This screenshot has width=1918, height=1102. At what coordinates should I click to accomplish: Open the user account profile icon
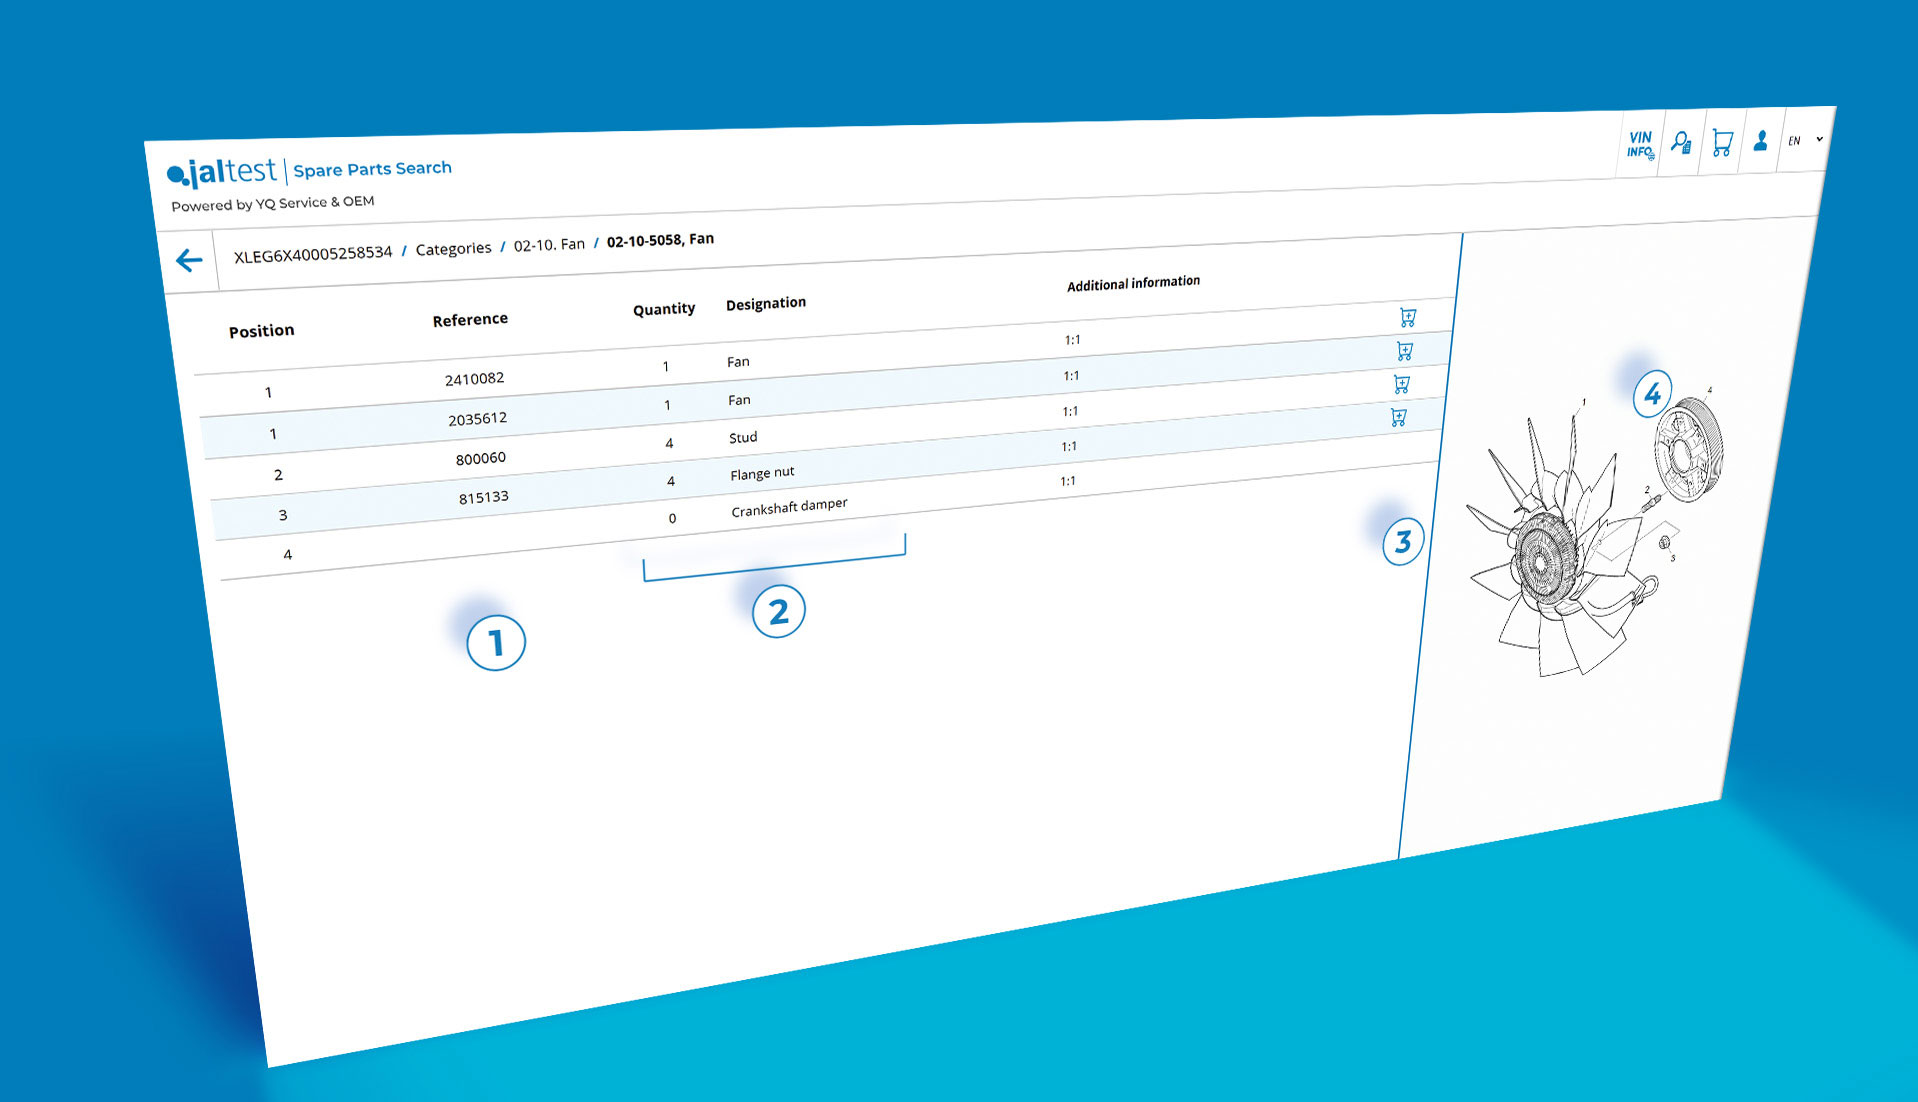(1760, 141)
